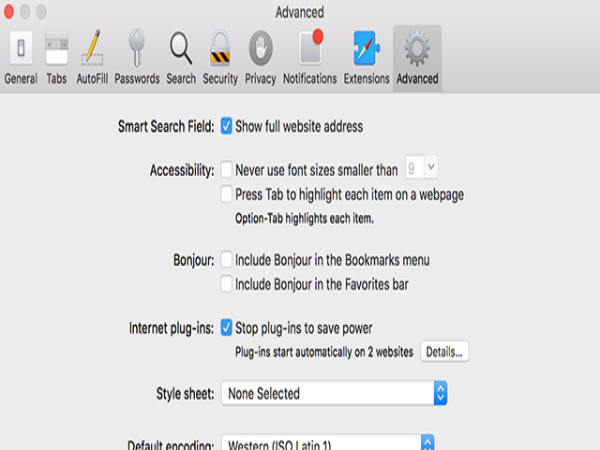Click the Accessibility label
This screenshot has width=600, height=450.
[182, 170]
